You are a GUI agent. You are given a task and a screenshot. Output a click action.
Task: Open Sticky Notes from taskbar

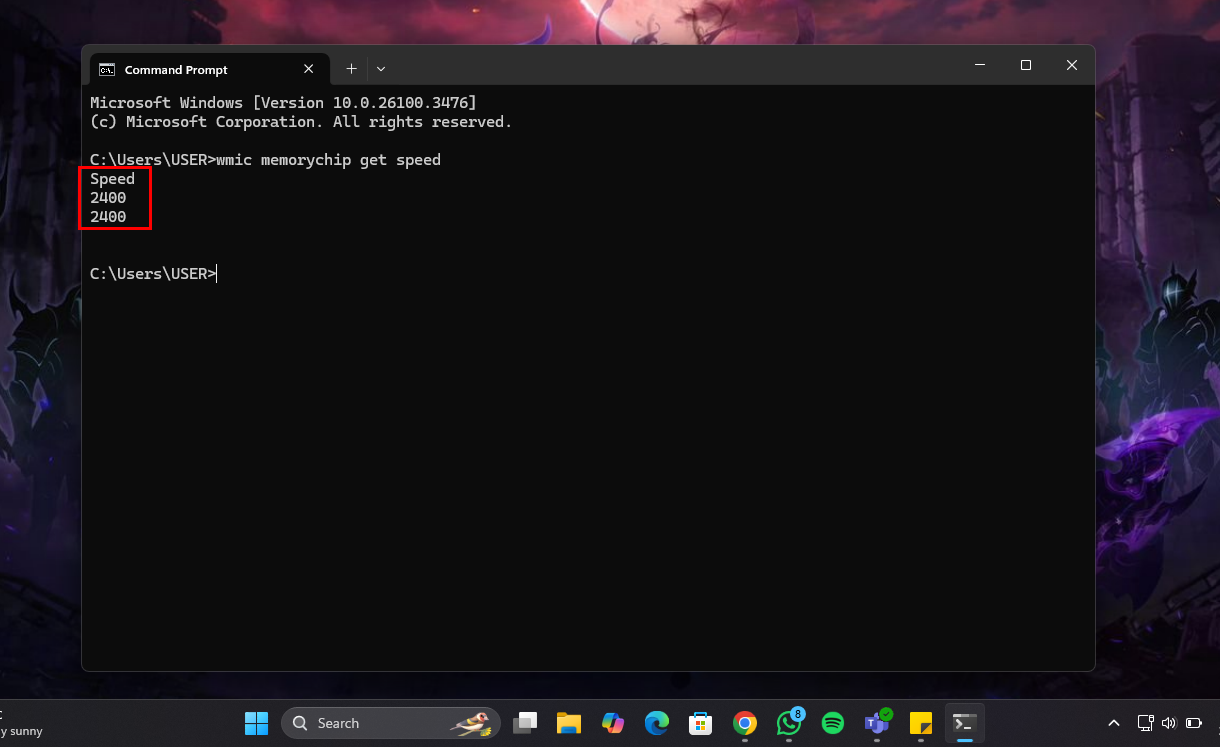coord(921,723)
